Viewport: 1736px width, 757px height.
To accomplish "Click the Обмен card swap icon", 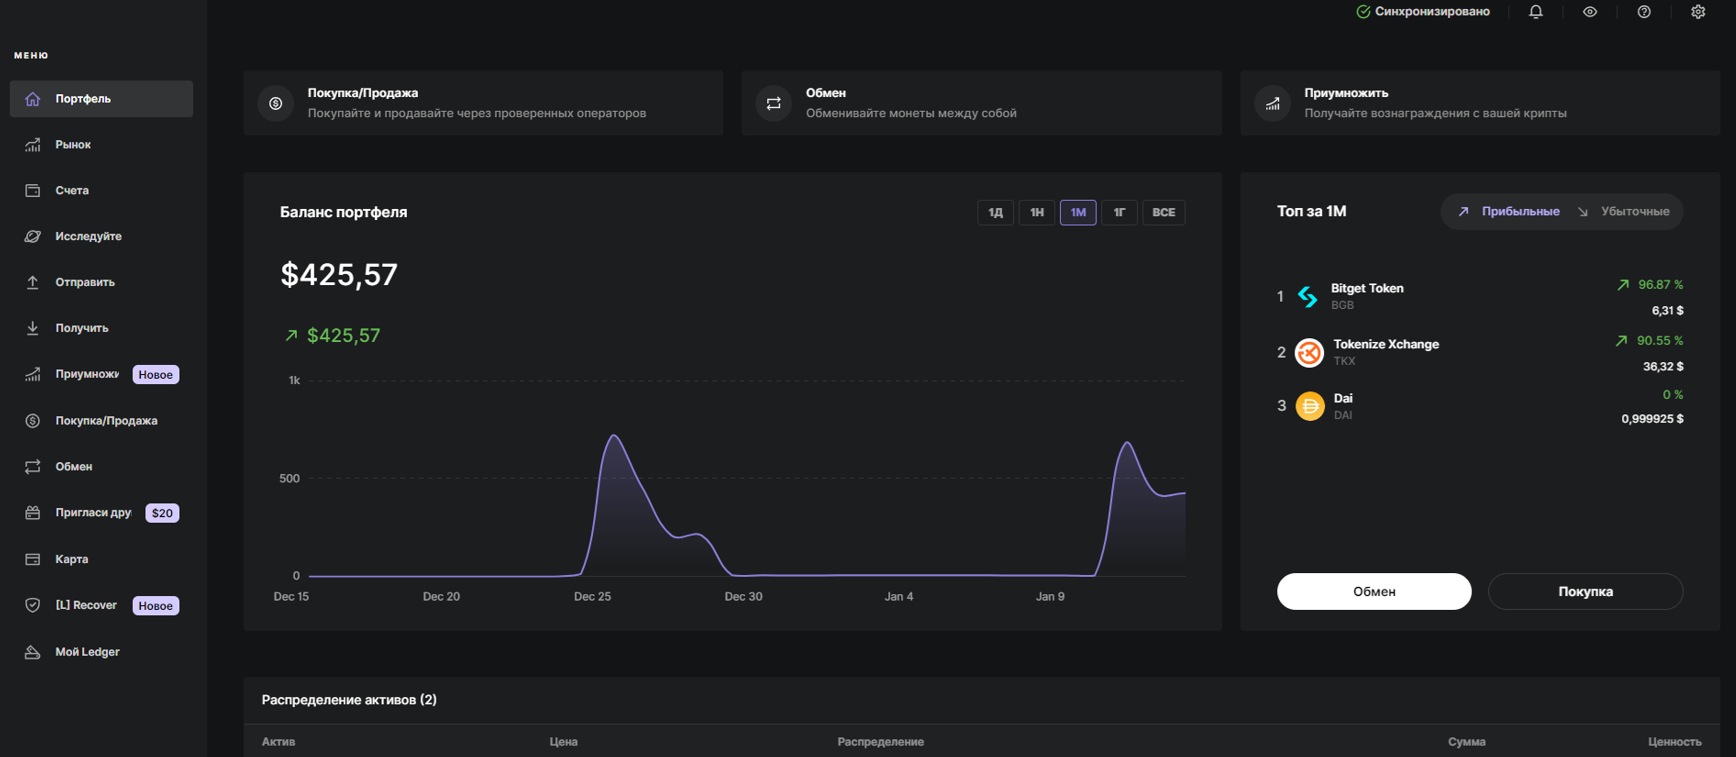I will (x=774, y=103).
